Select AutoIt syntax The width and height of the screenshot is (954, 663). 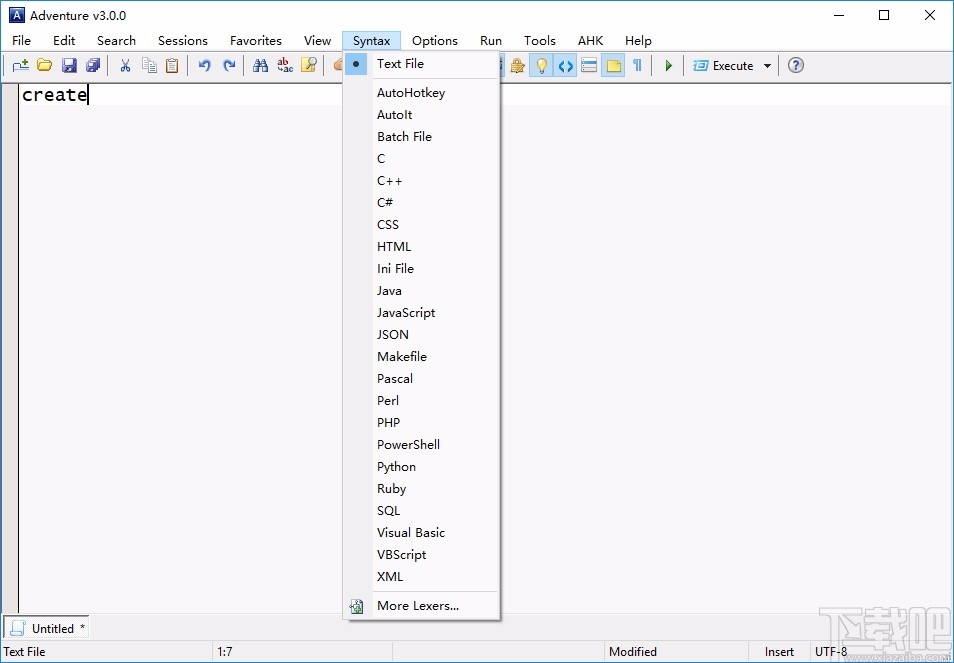tap(421, 115)
